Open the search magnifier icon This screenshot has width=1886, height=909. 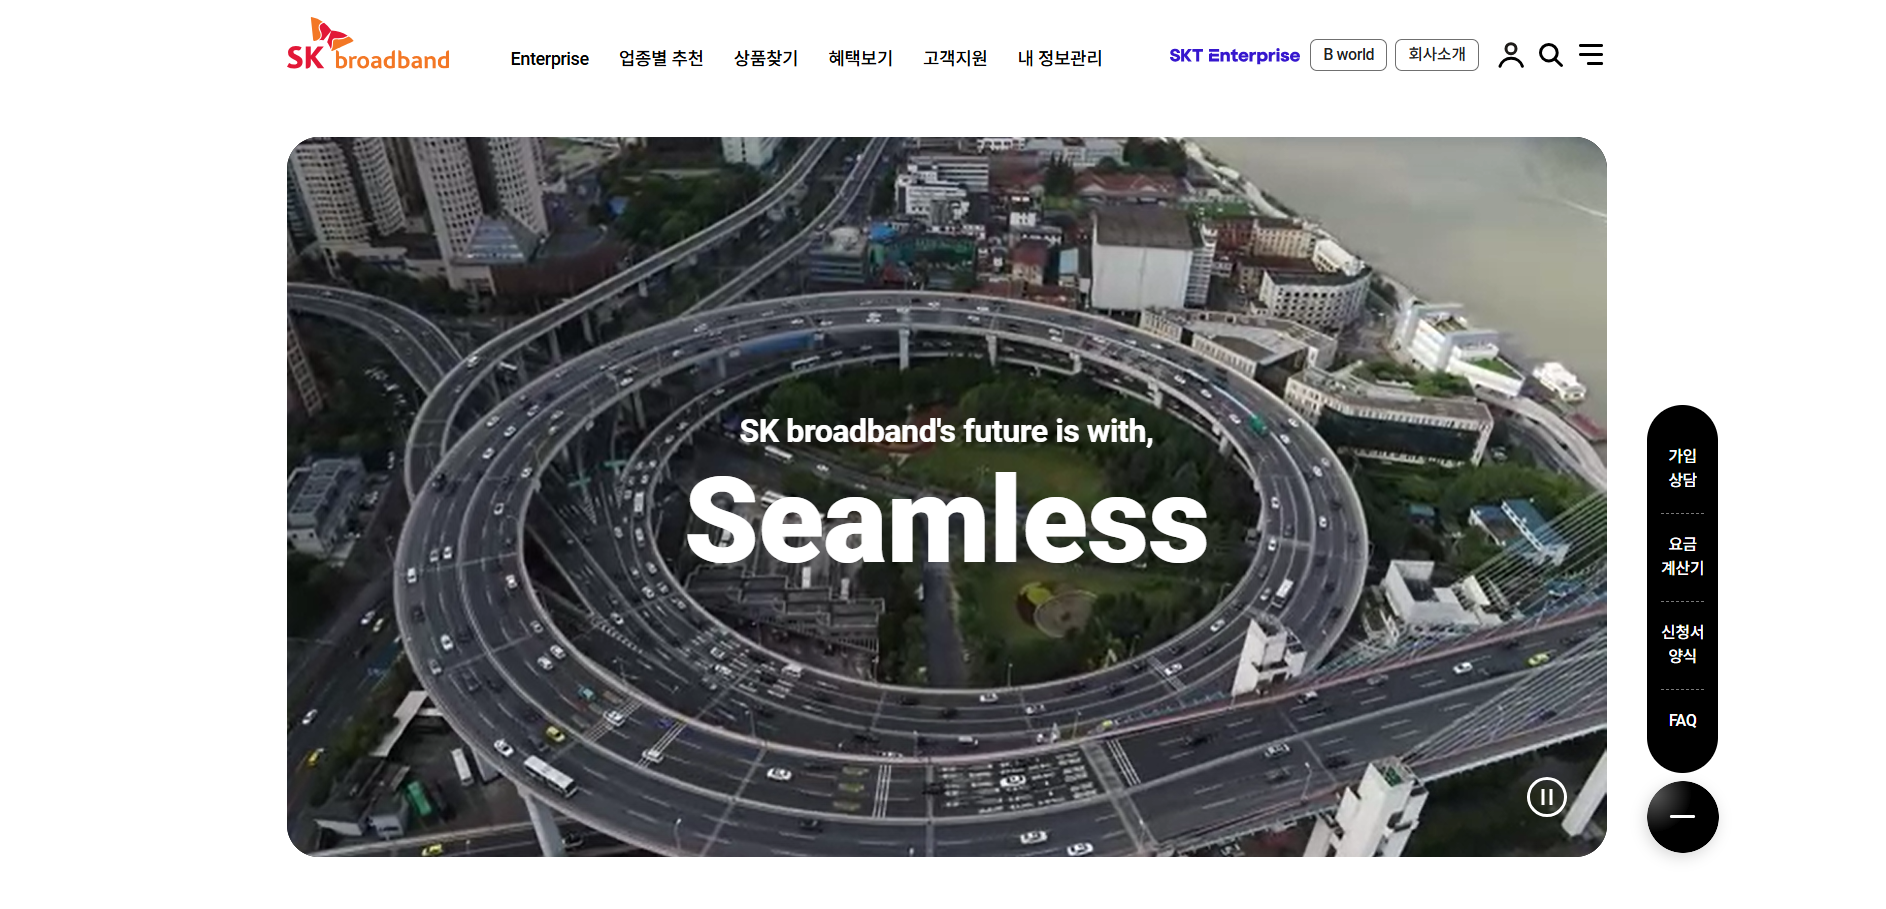pos(1550,55)
